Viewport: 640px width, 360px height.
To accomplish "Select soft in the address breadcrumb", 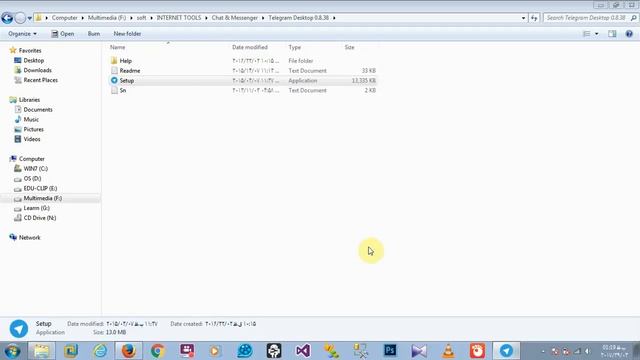I will pos(141,18).
